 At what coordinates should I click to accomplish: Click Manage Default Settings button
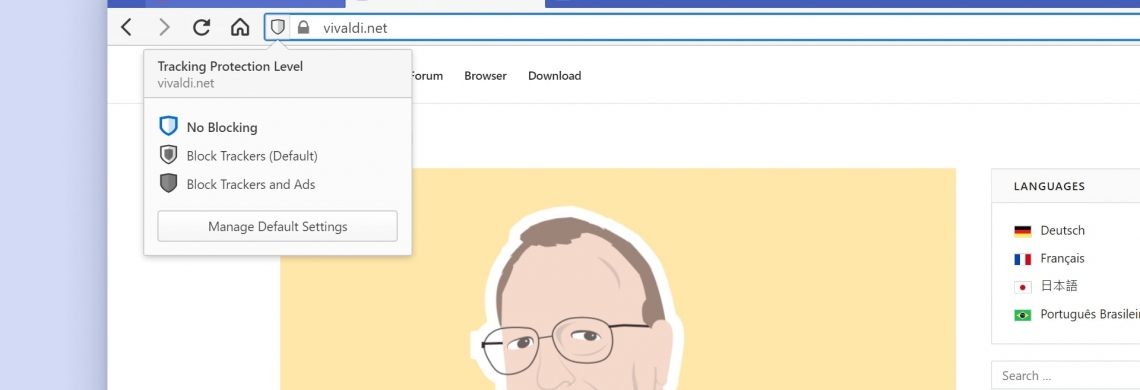(278, 226)
